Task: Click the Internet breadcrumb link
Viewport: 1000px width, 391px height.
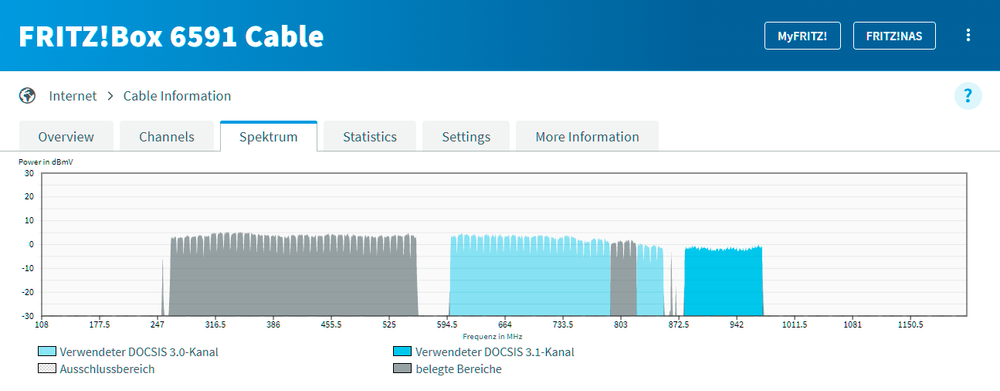Action: 73,96
